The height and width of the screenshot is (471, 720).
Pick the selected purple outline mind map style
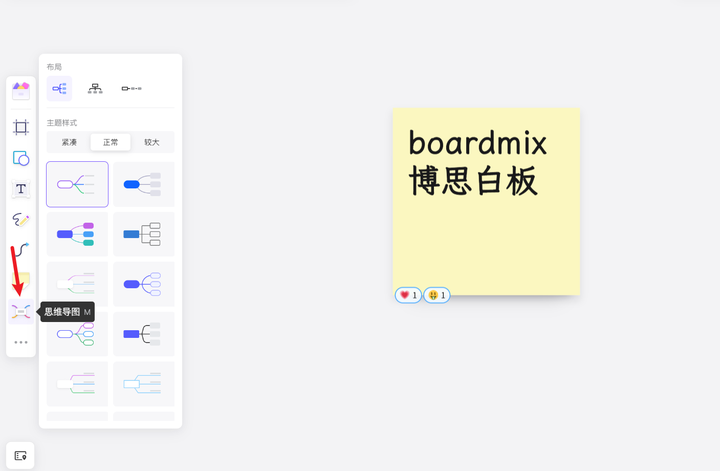click(77, 184)
